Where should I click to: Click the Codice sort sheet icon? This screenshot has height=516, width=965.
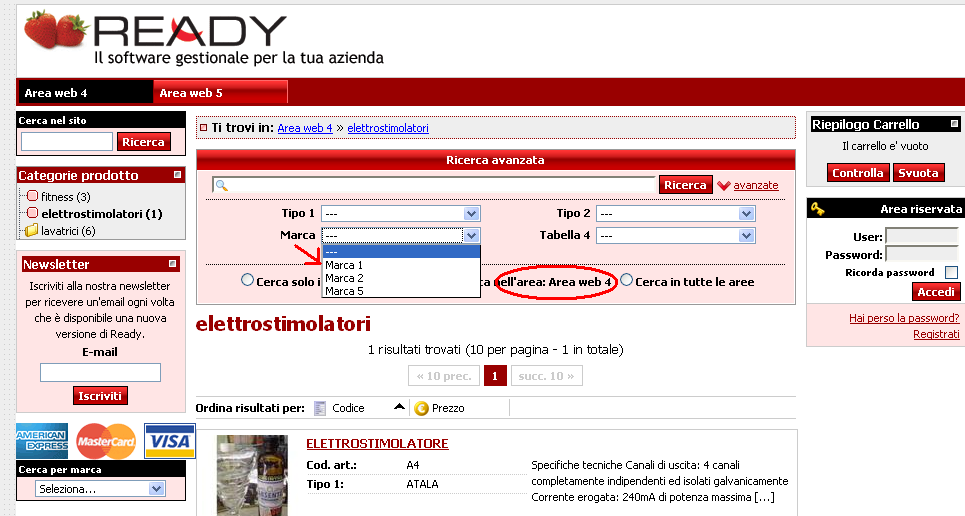(x=319, y=408)
